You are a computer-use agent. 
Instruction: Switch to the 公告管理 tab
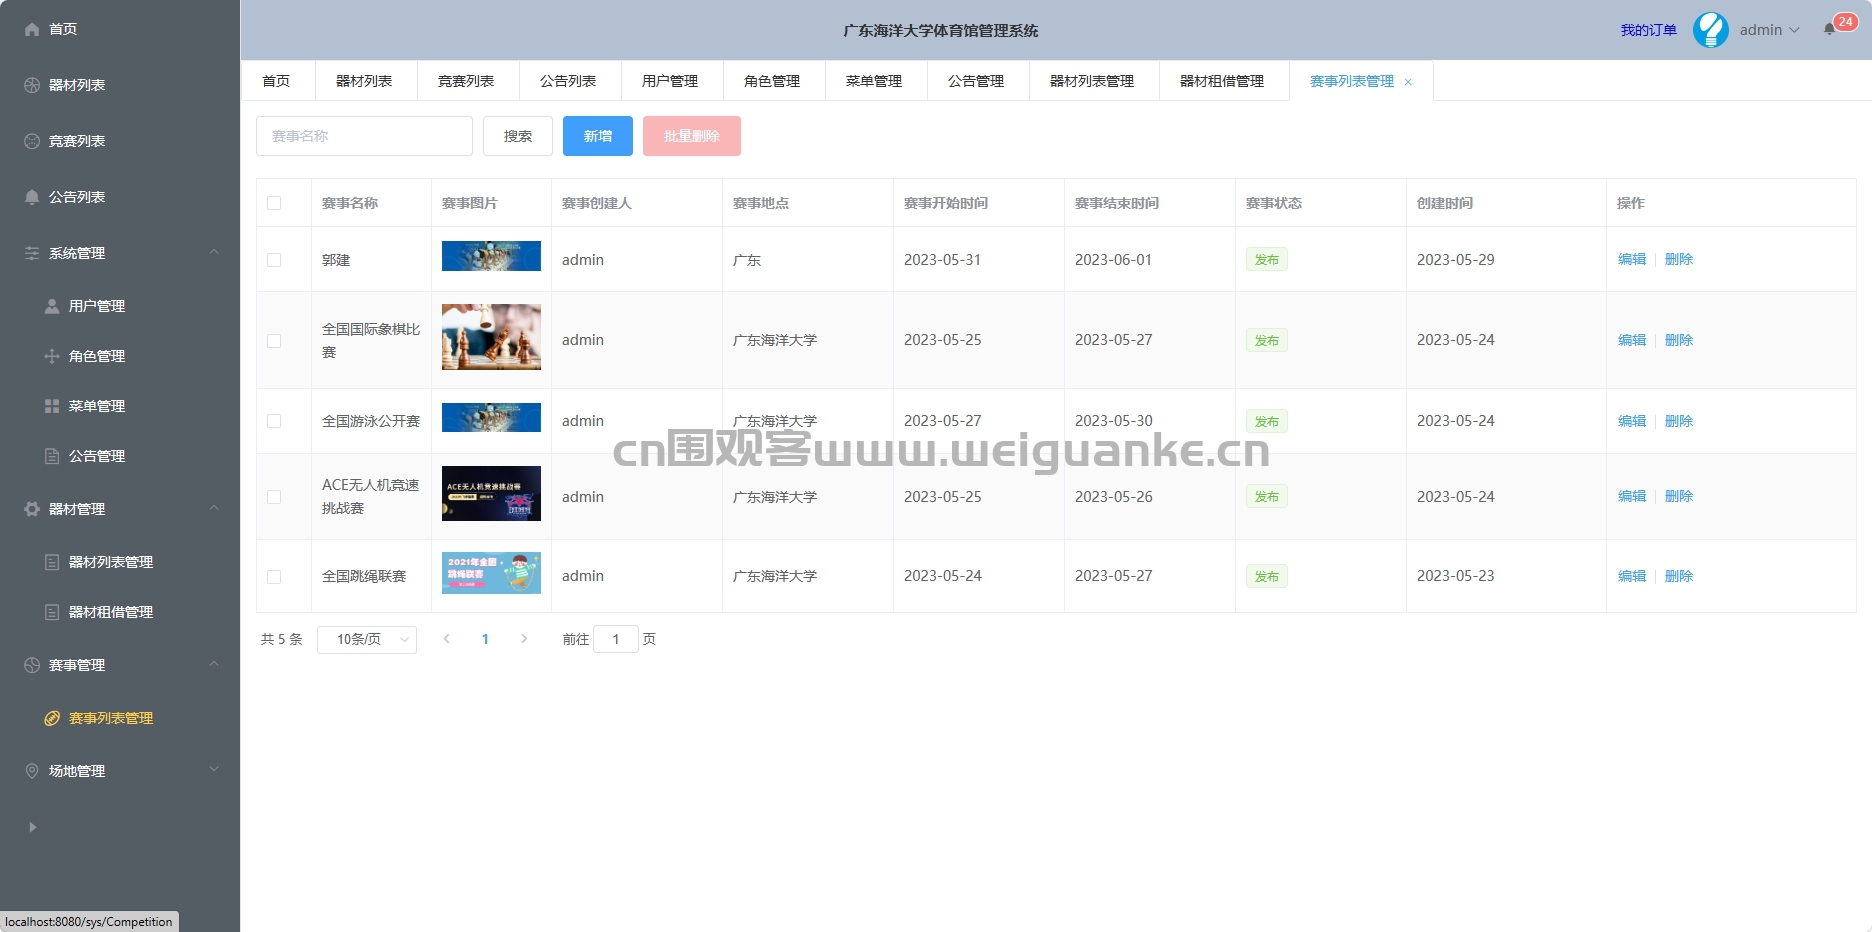pos(977,81)
